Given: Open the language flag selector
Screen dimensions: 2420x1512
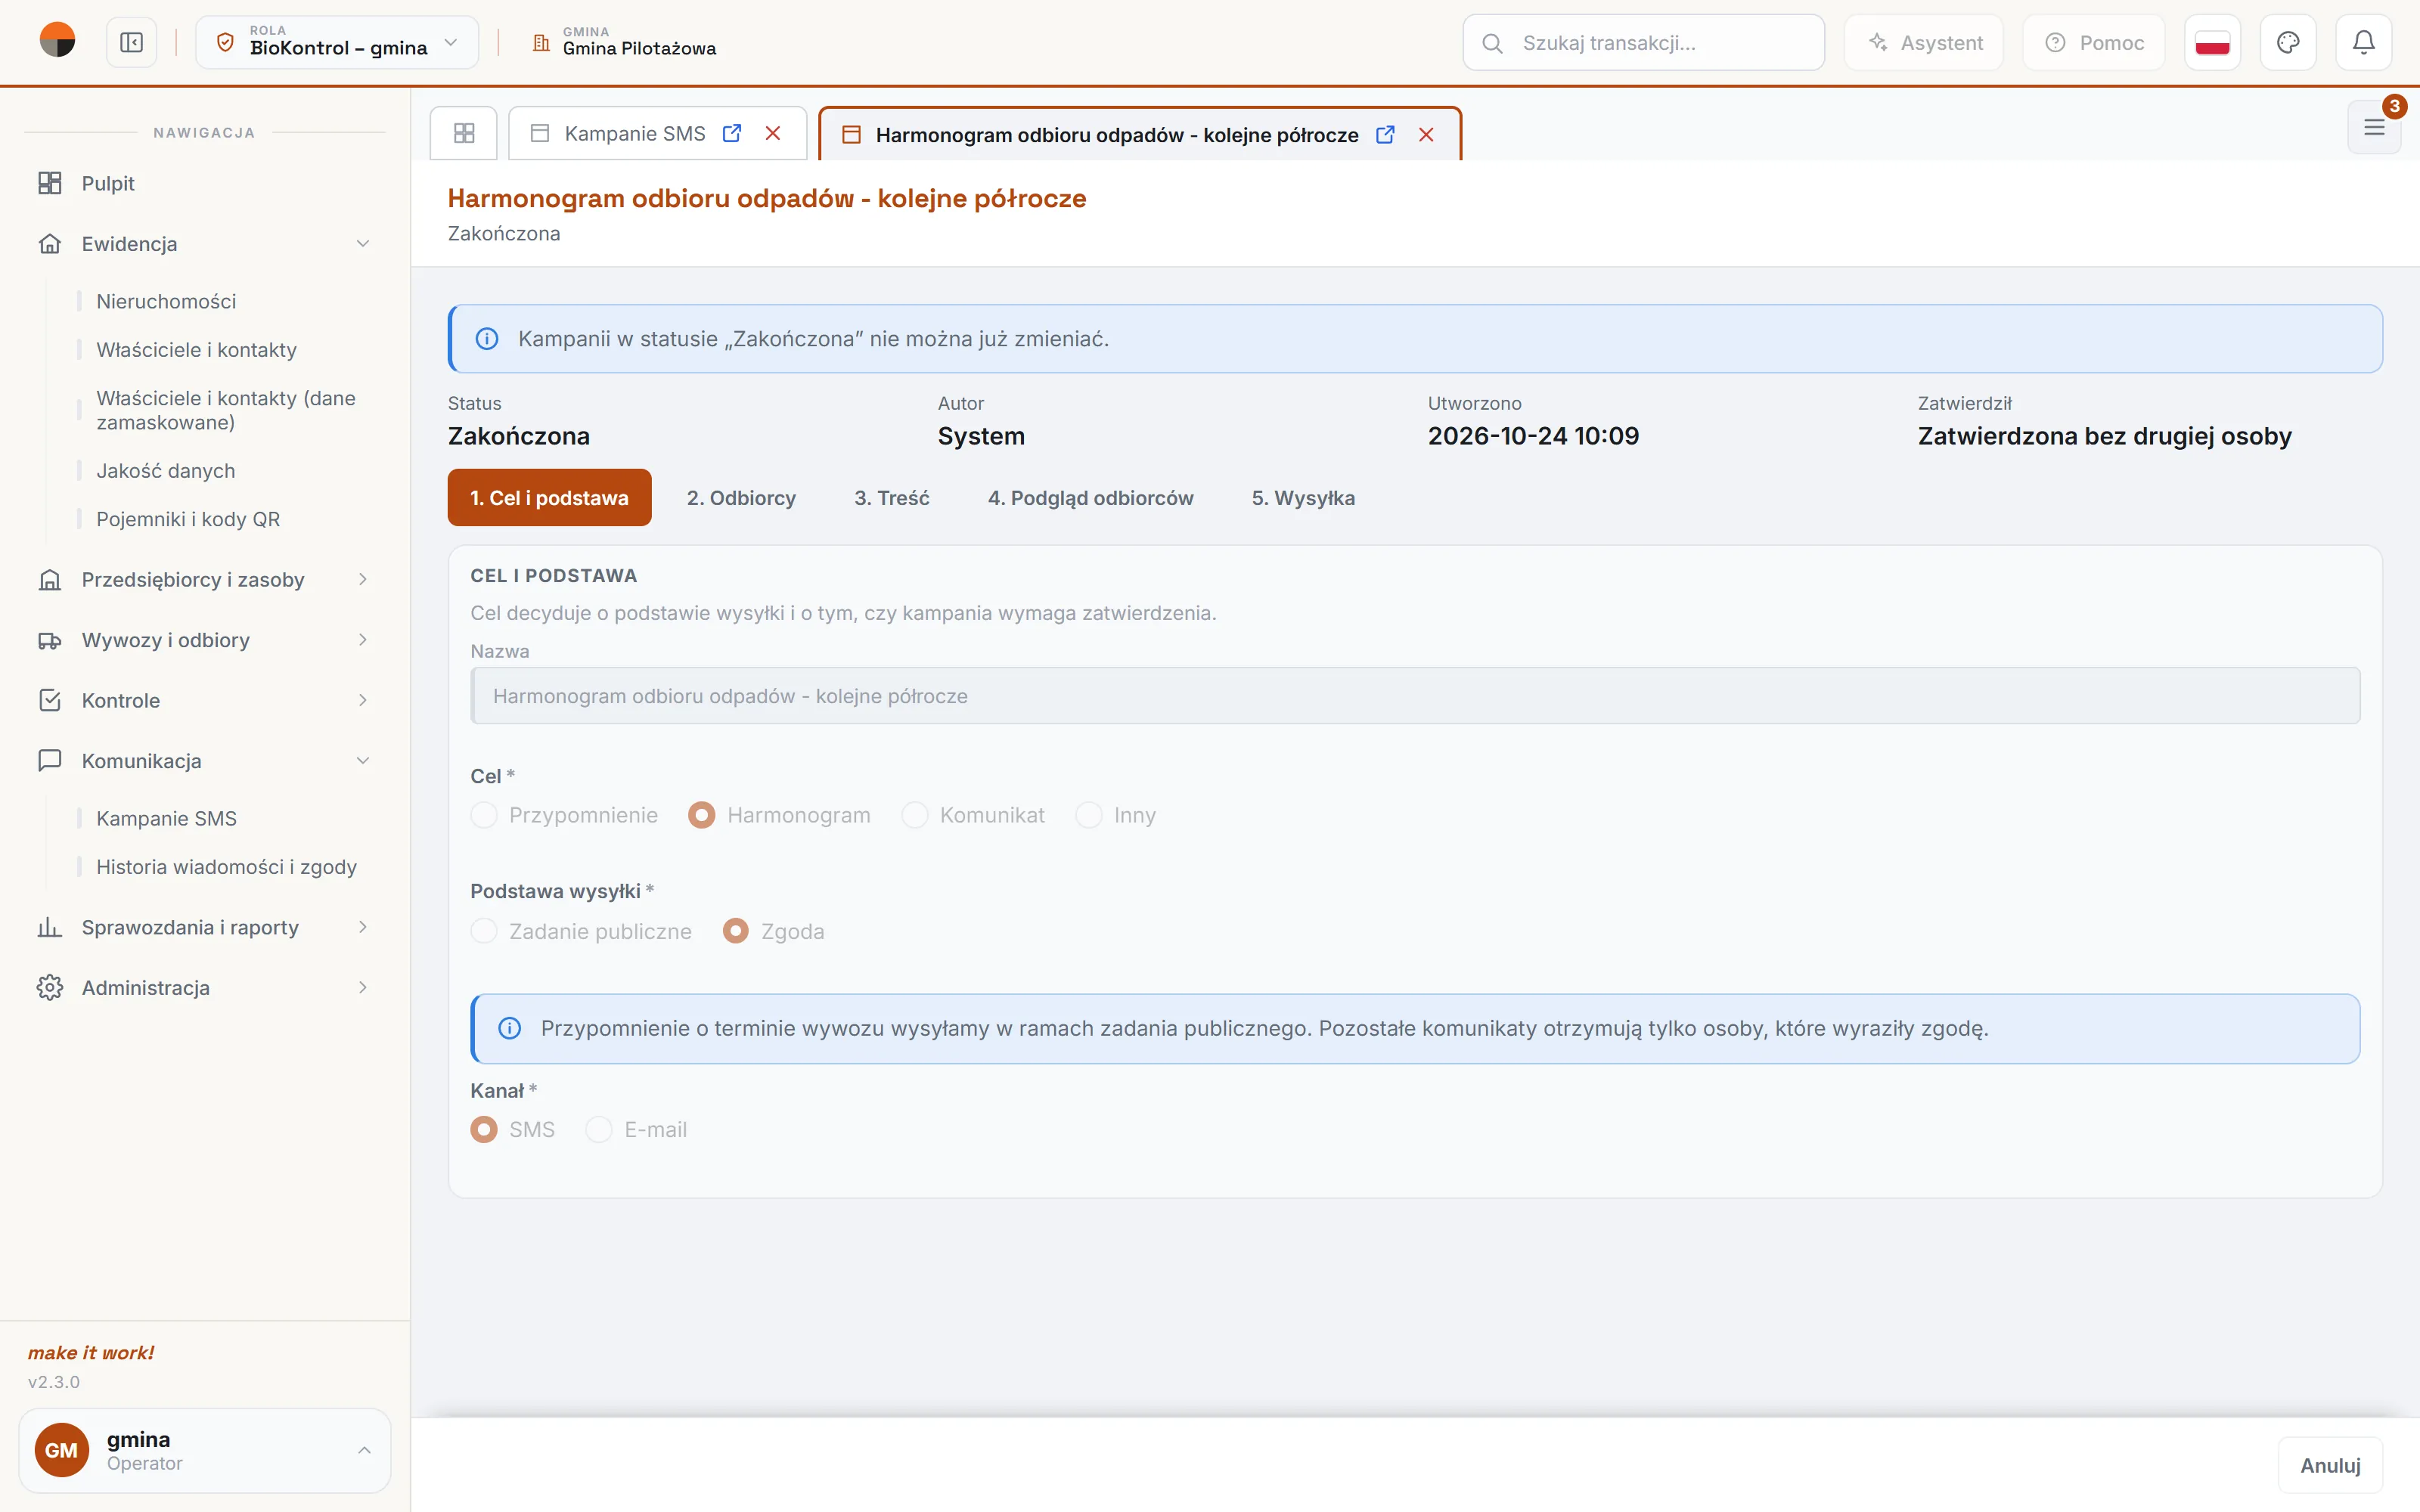Looking at the screenshot, I should [x=2212, y=42].
